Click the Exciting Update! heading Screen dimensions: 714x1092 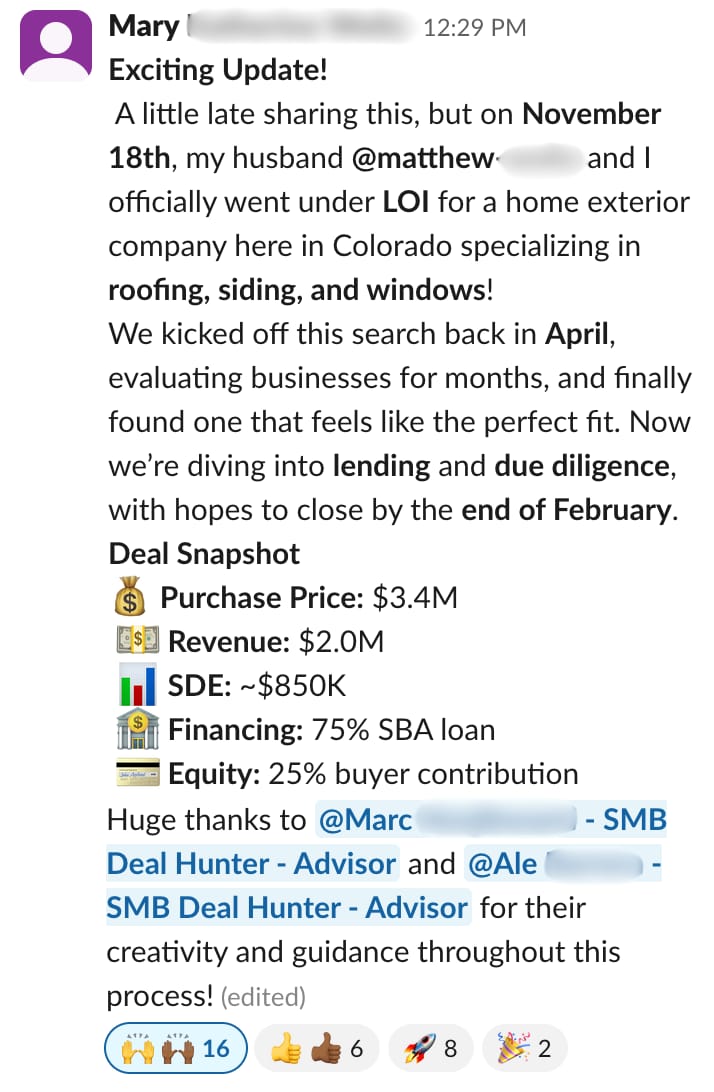coord(218,71)
